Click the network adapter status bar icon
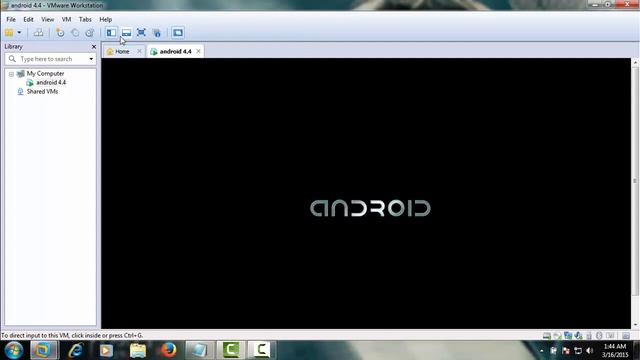 568,336
